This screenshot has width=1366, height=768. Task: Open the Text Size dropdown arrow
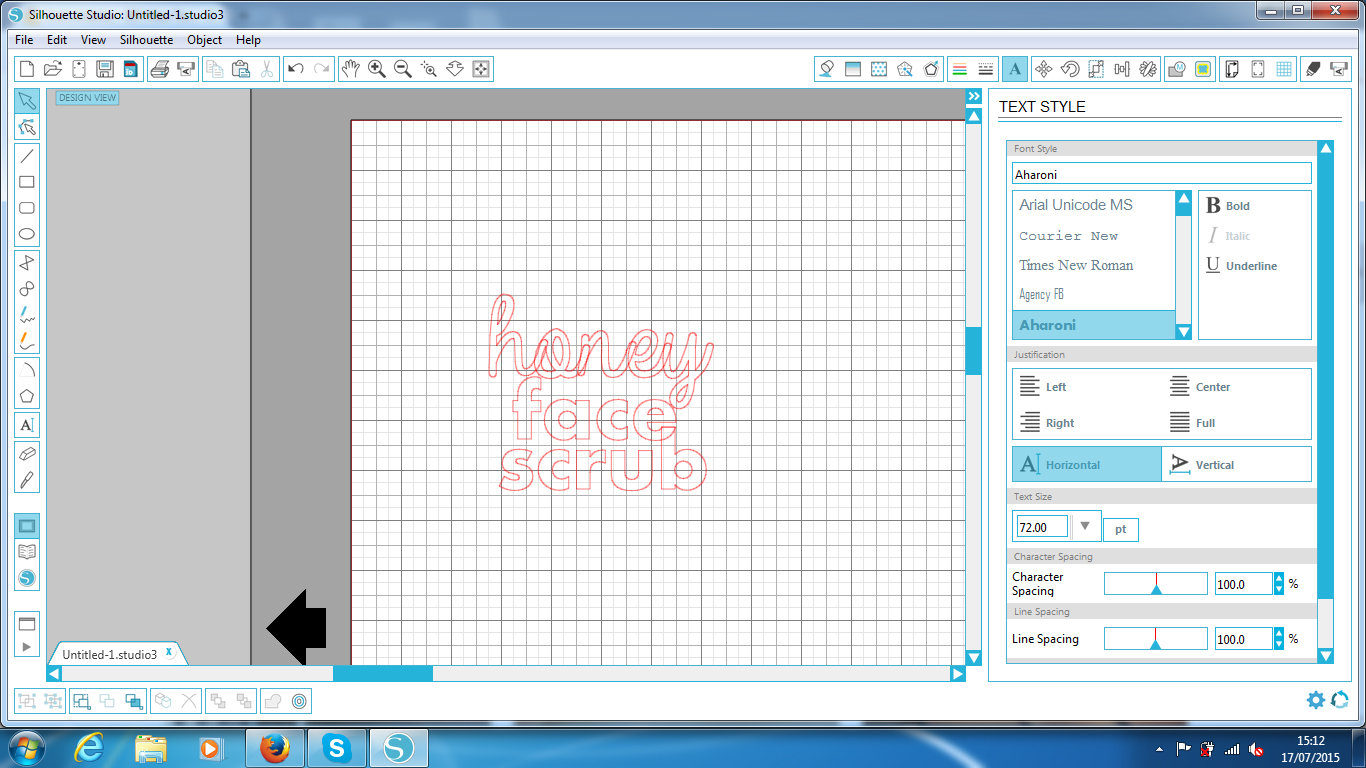tap(1085, 526)
